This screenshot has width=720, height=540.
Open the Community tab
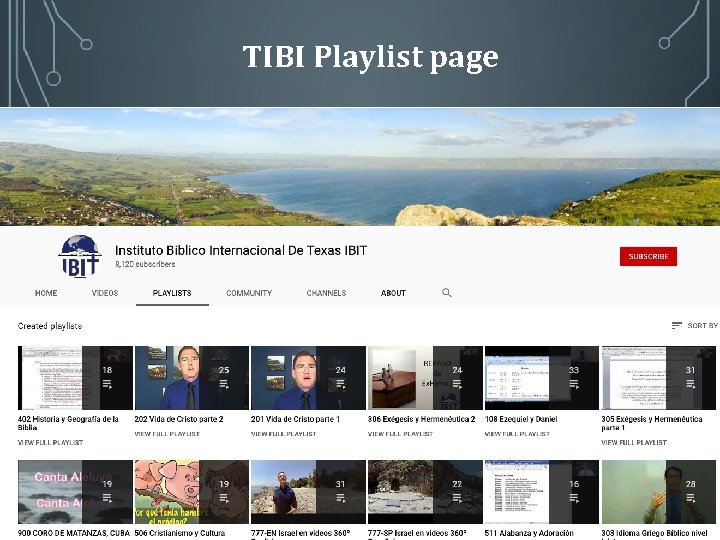249,293
